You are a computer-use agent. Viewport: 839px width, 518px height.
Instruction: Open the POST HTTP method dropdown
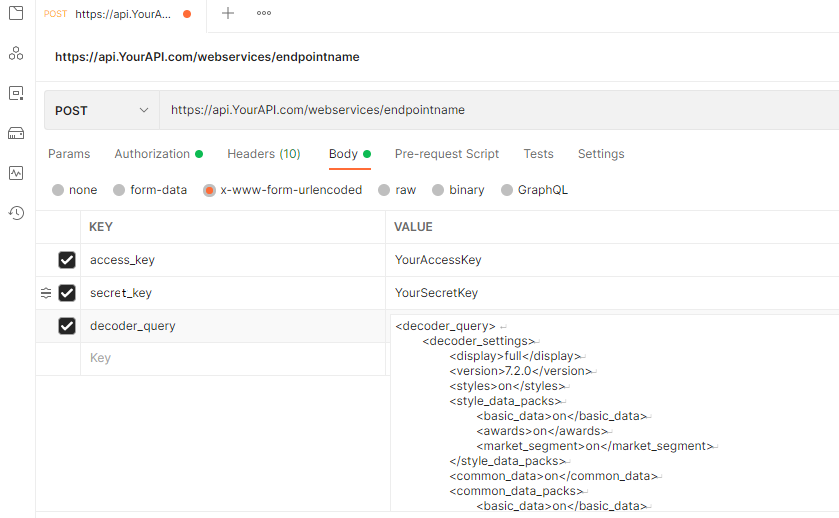[x=102, y=110]
